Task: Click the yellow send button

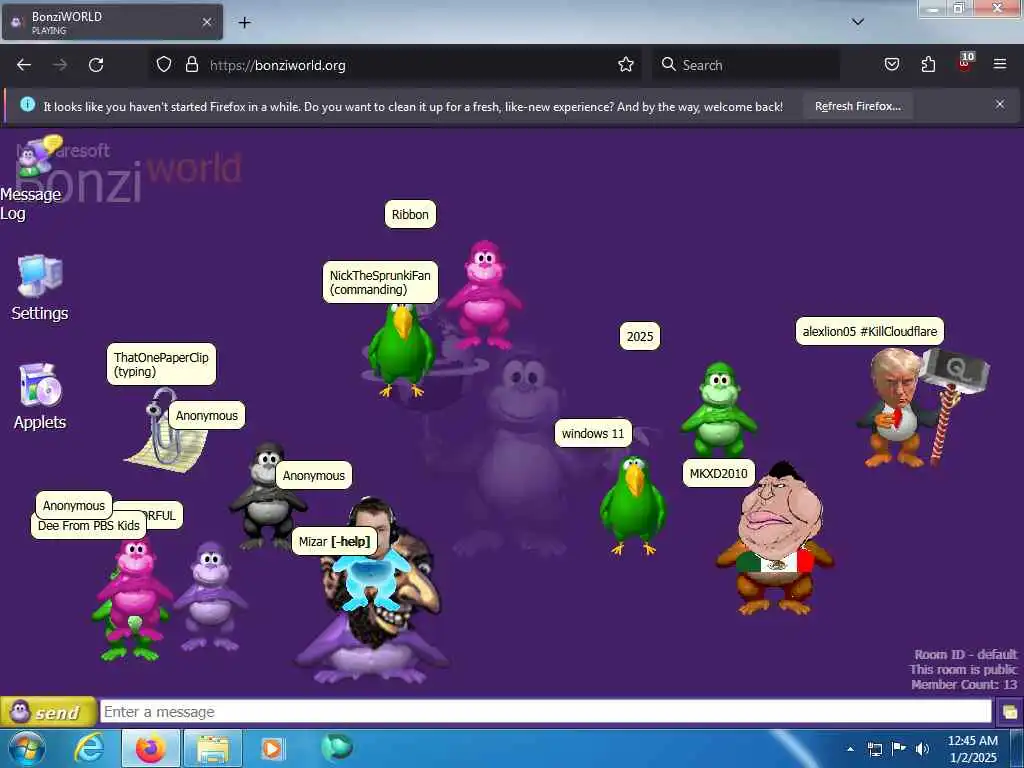Action: (x=48, y=711)
